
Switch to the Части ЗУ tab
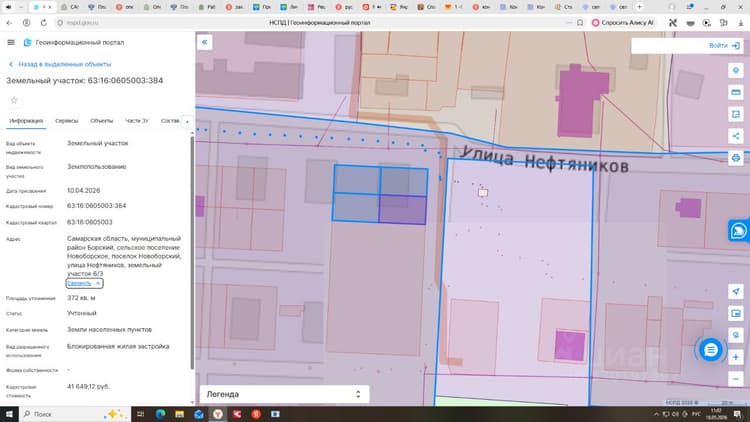click(137, 121)
